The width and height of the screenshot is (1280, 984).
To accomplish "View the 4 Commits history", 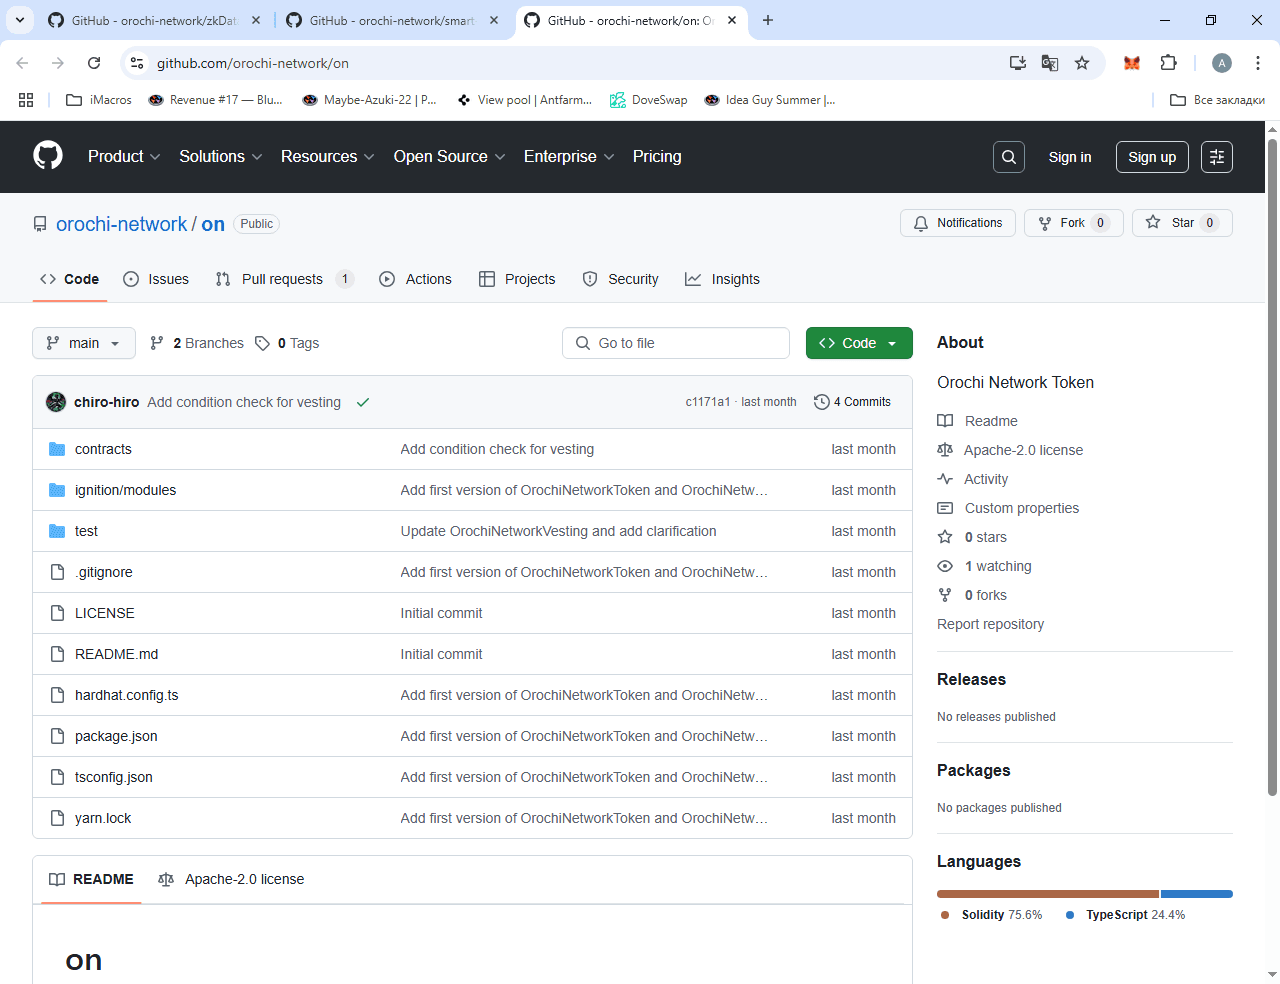I will pos(852,402).
